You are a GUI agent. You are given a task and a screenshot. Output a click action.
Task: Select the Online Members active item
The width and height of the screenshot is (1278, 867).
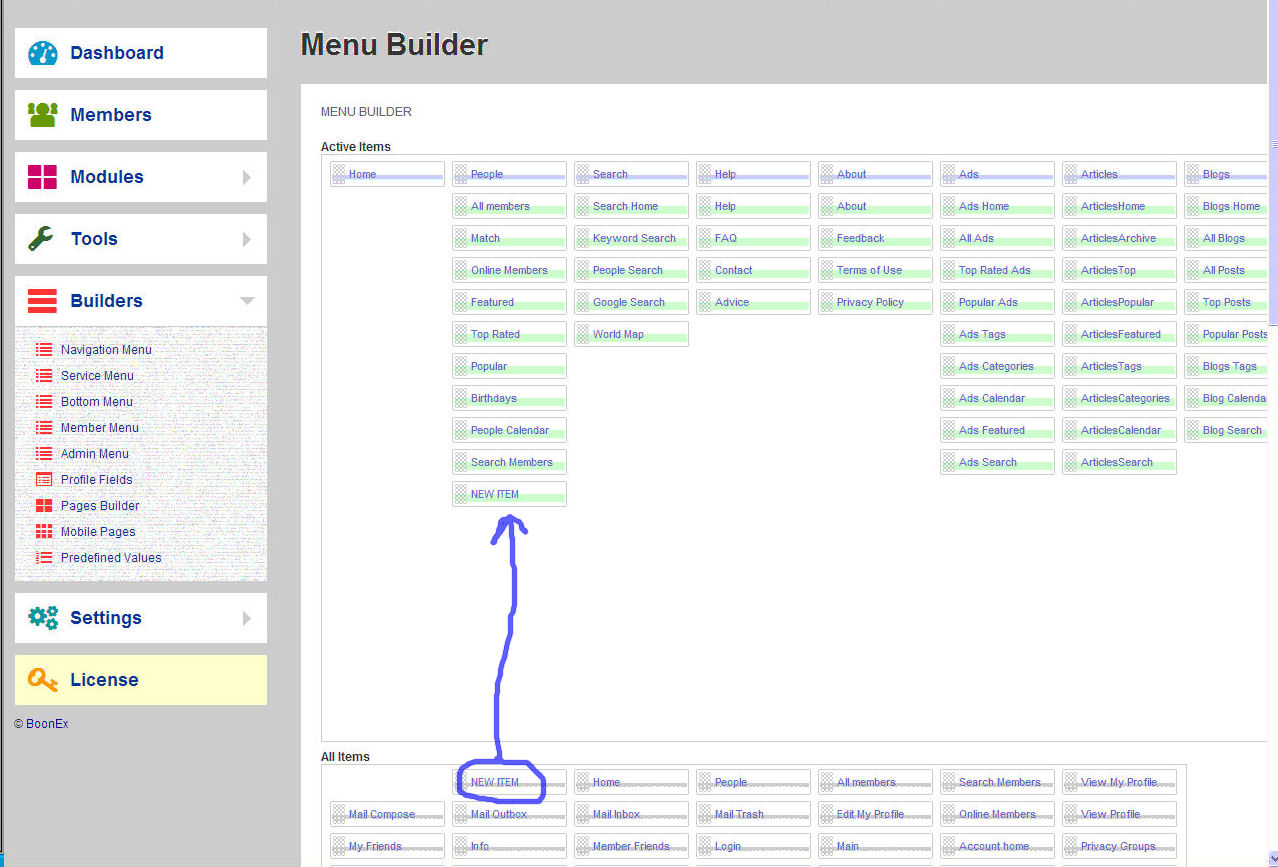[x=509, y=270]
